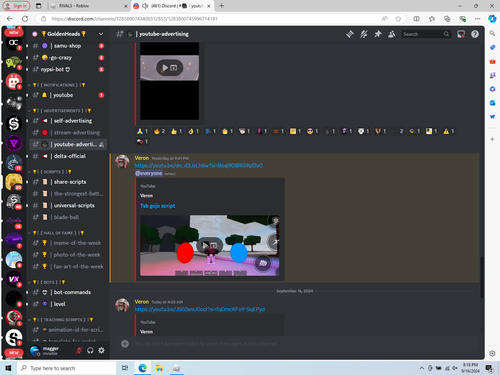Screen dimensions: 500x375
Task: Open the go-crazy channel
Action: pyautogui.click(x=68, y=58)
